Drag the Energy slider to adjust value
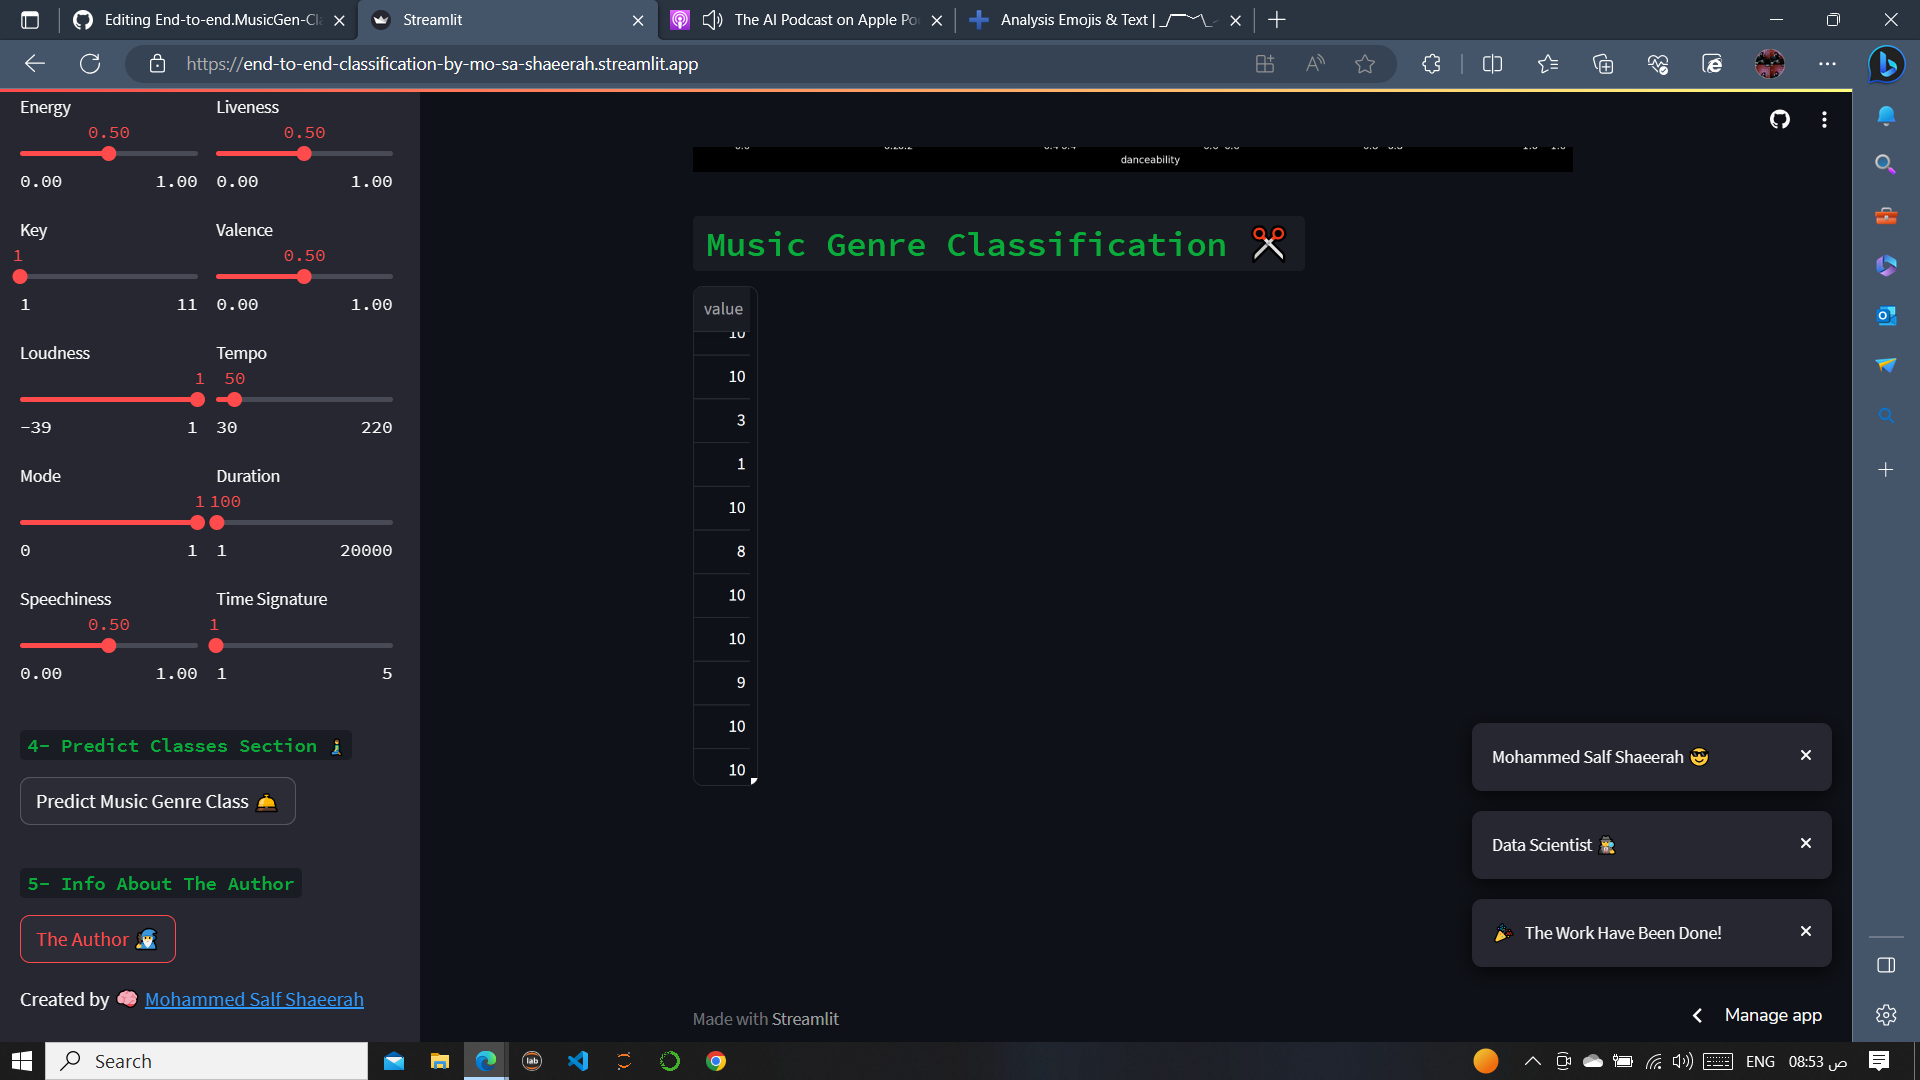1920x1080 pixels. click(108, 154)
